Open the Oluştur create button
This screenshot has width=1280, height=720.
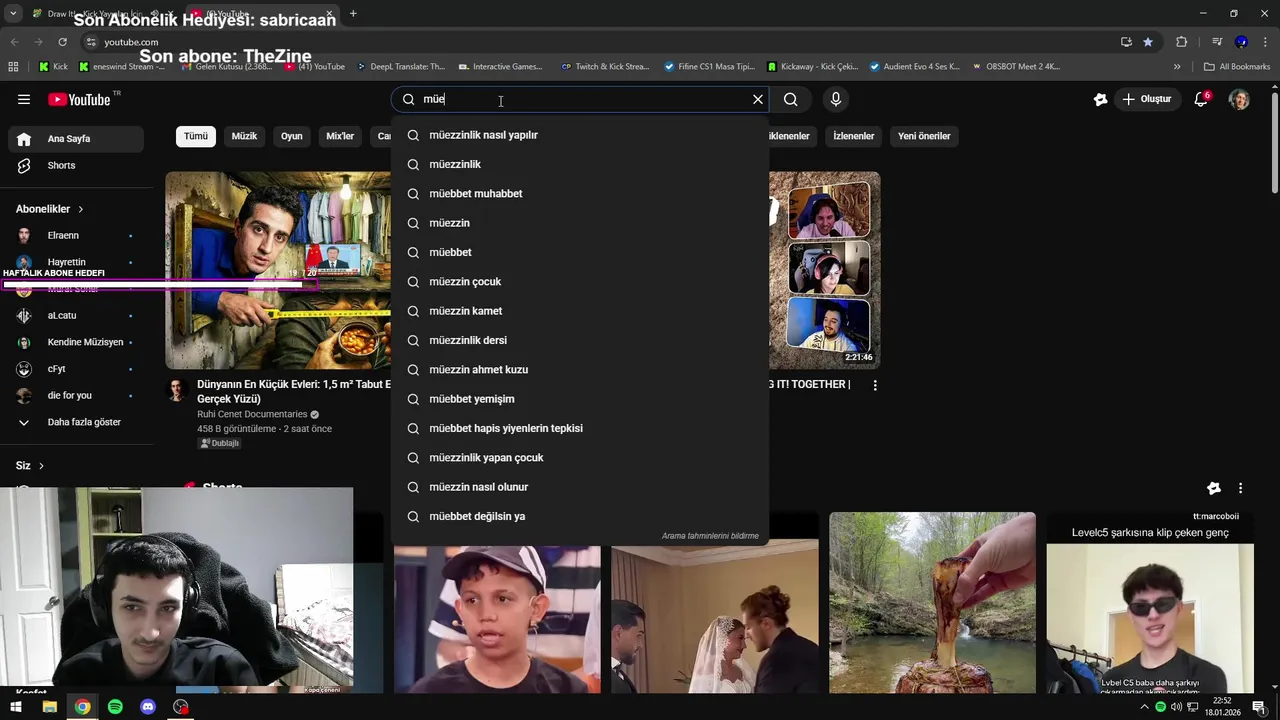point(1147,99)
